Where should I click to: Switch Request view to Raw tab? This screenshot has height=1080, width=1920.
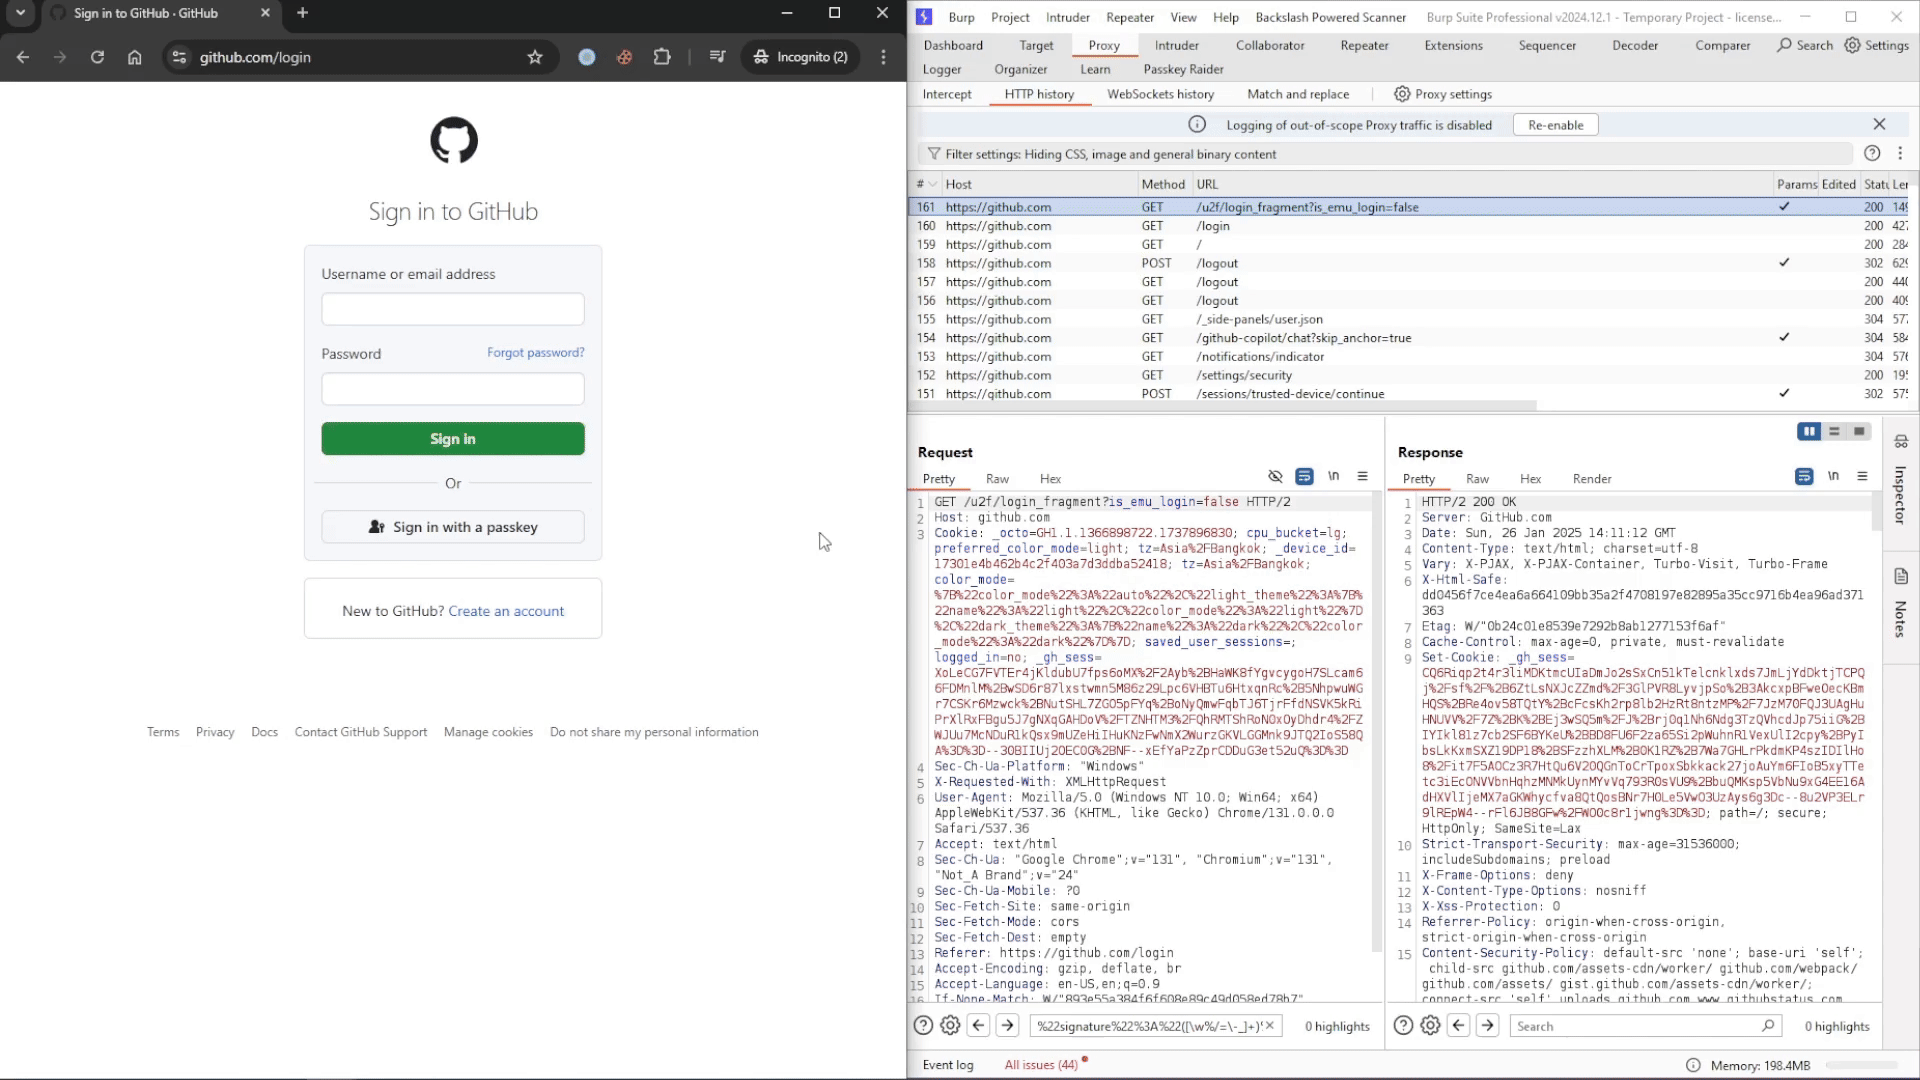(x=997, y=478)
